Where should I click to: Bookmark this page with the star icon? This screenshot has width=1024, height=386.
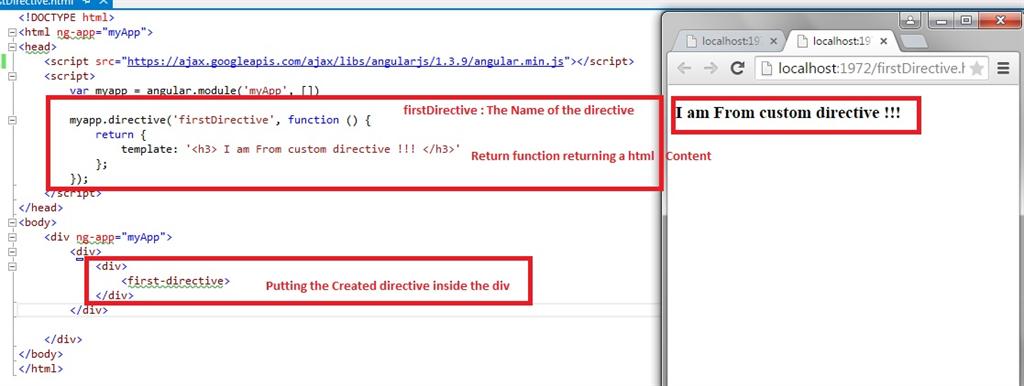[976, 69]
